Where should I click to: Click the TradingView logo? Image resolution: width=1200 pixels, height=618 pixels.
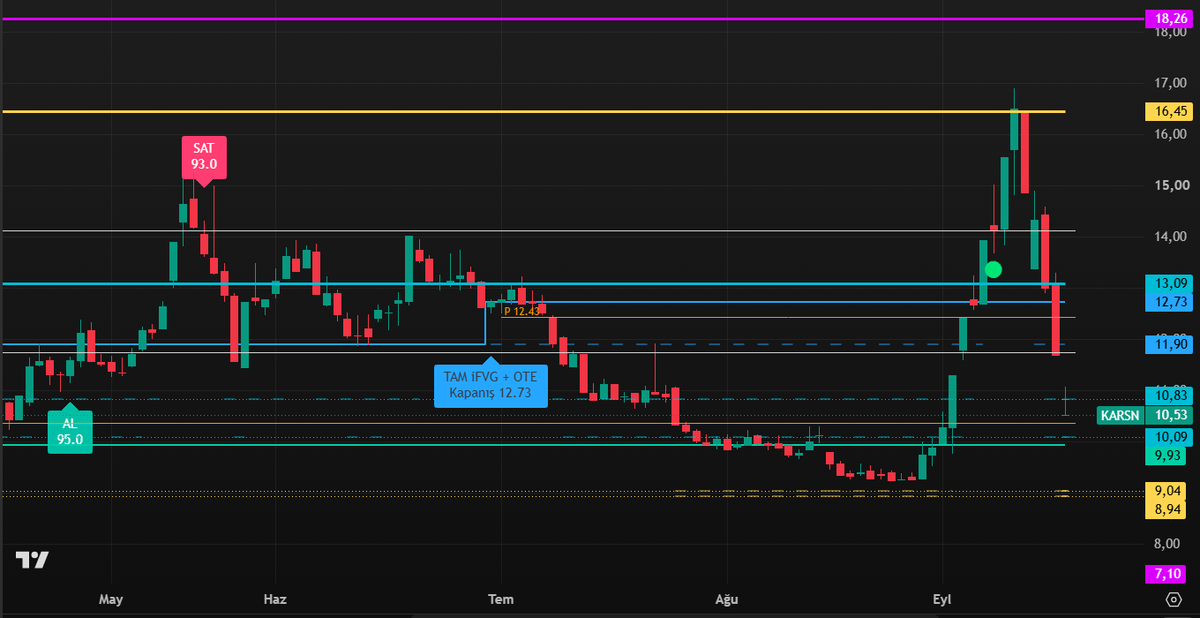32,560
